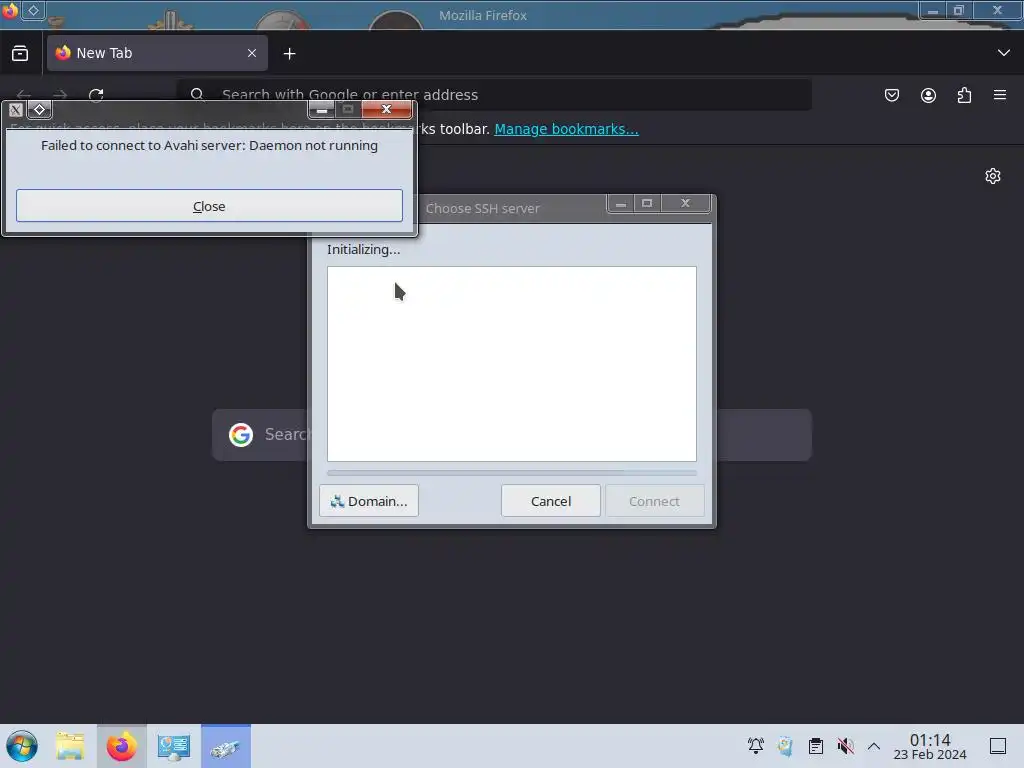This screenshot has height=768, width=1024.
Task: Close the Avahi error window with red X
Action: (x=387, y=109)
